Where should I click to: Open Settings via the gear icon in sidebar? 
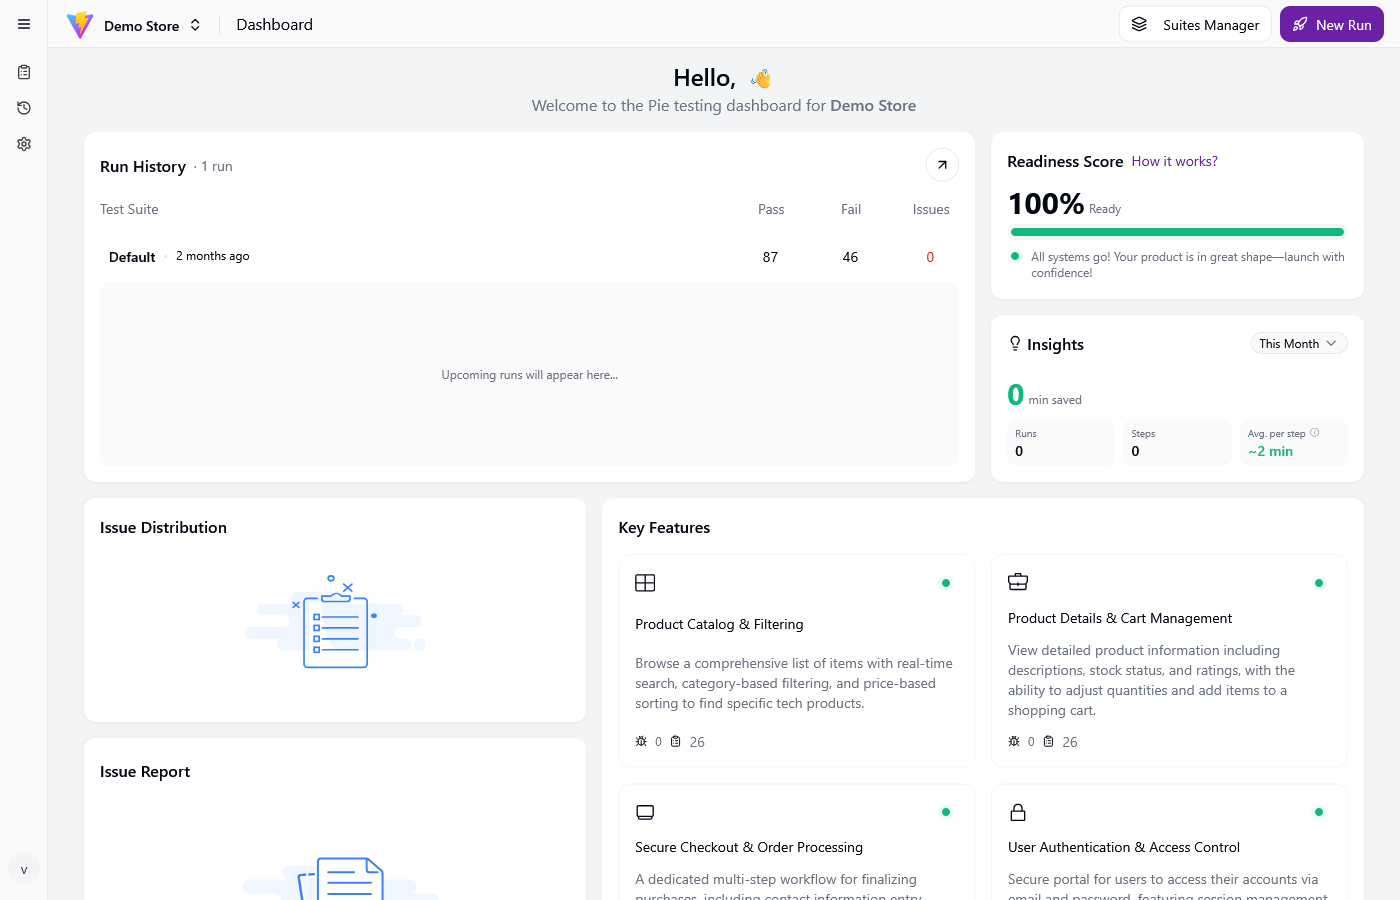(23, 143)
